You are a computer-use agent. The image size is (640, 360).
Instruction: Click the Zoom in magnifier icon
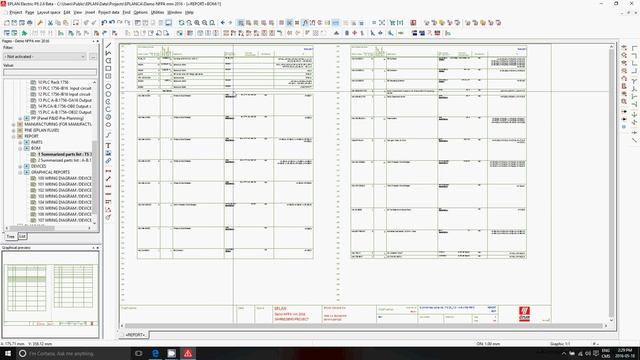197,23
